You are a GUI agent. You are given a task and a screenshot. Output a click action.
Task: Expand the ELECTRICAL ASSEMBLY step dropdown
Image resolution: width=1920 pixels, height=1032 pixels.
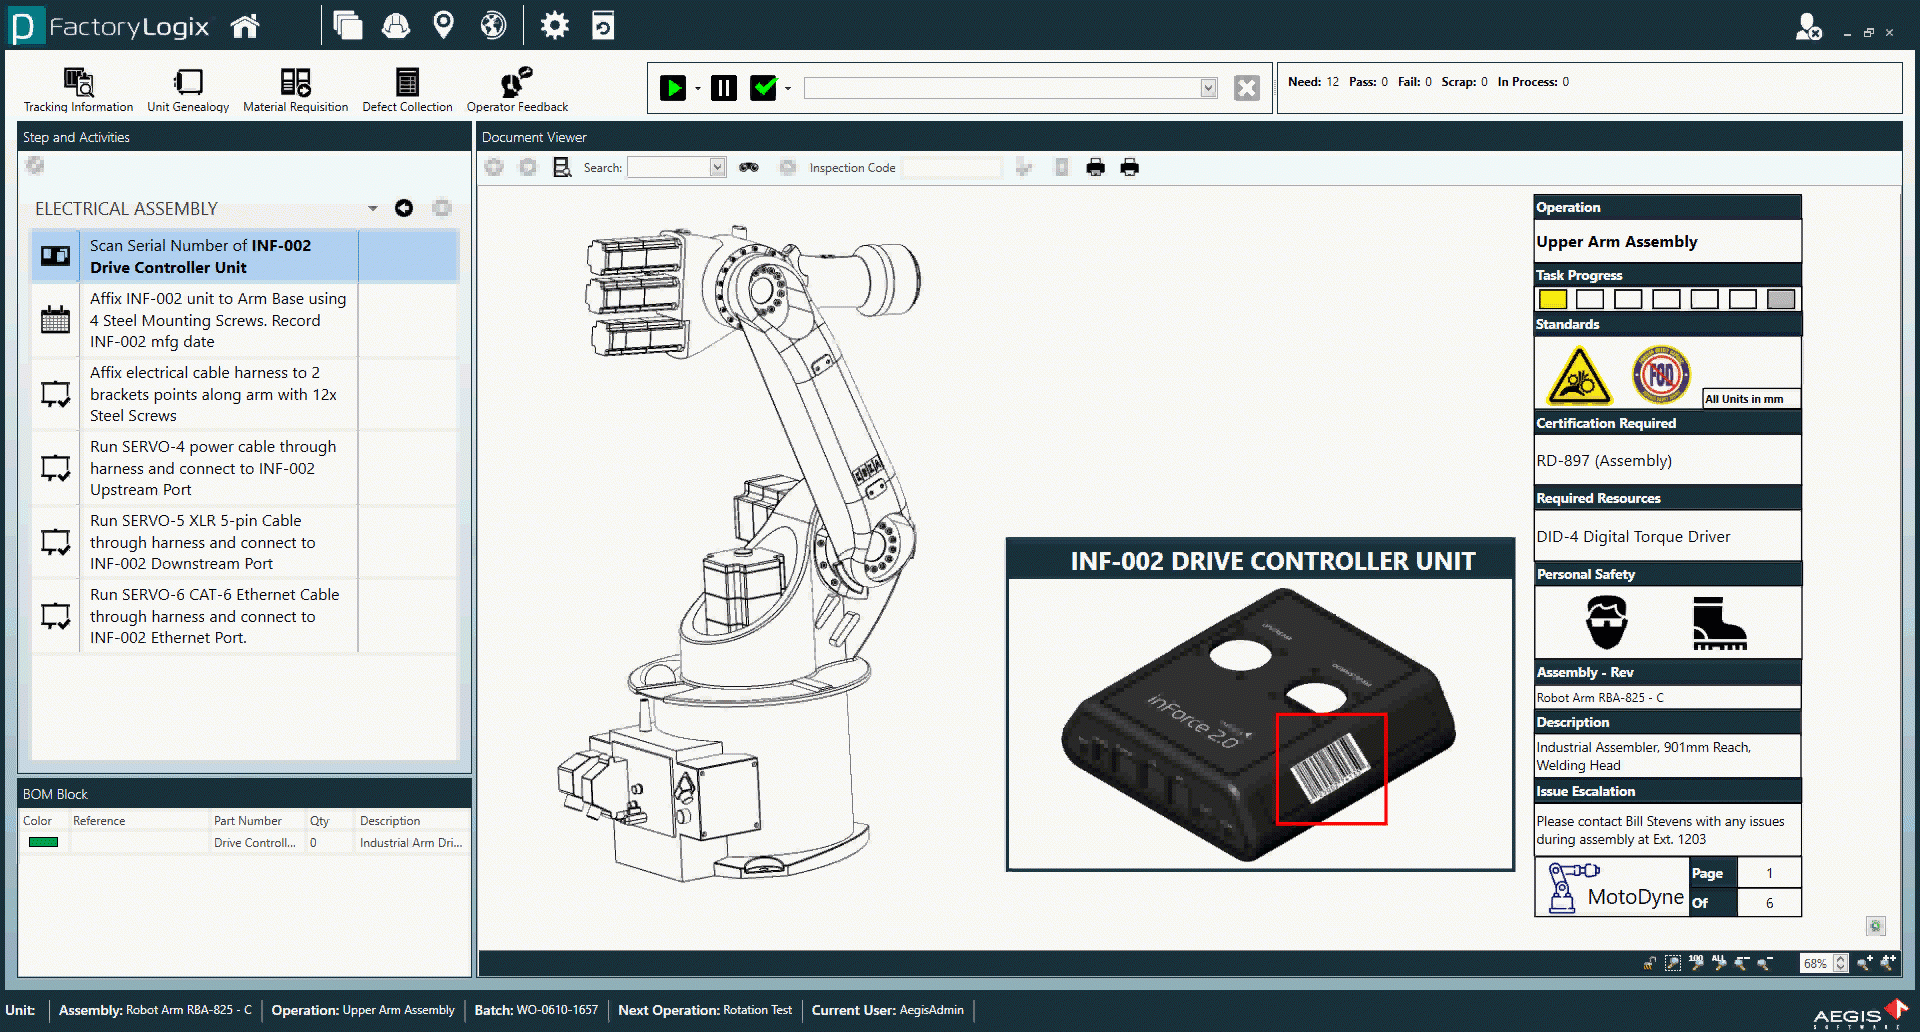(x=373, y=208)
